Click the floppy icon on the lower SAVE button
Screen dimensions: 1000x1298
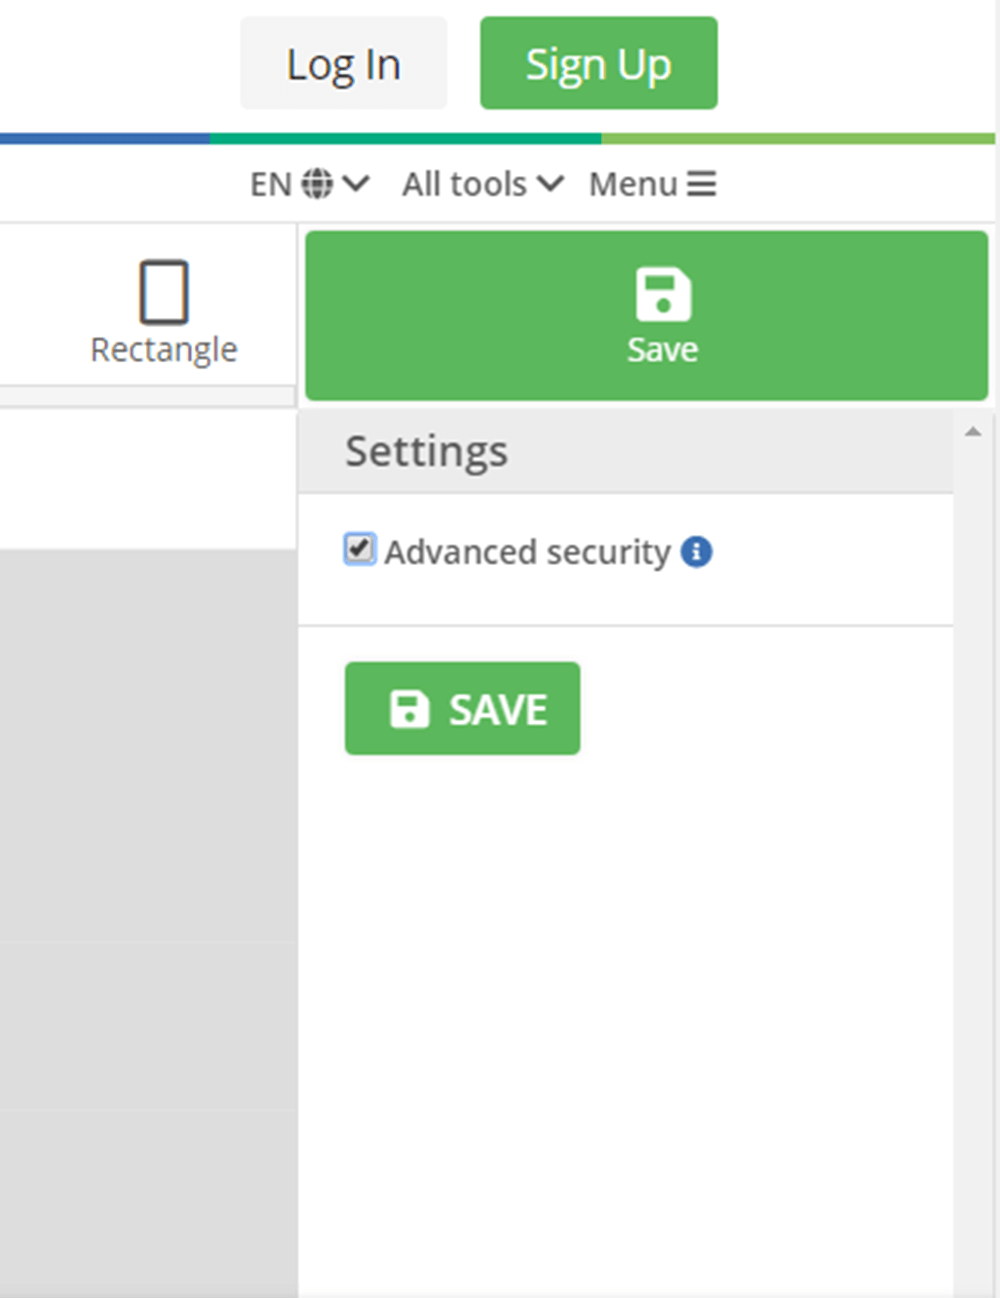(409, 709)
